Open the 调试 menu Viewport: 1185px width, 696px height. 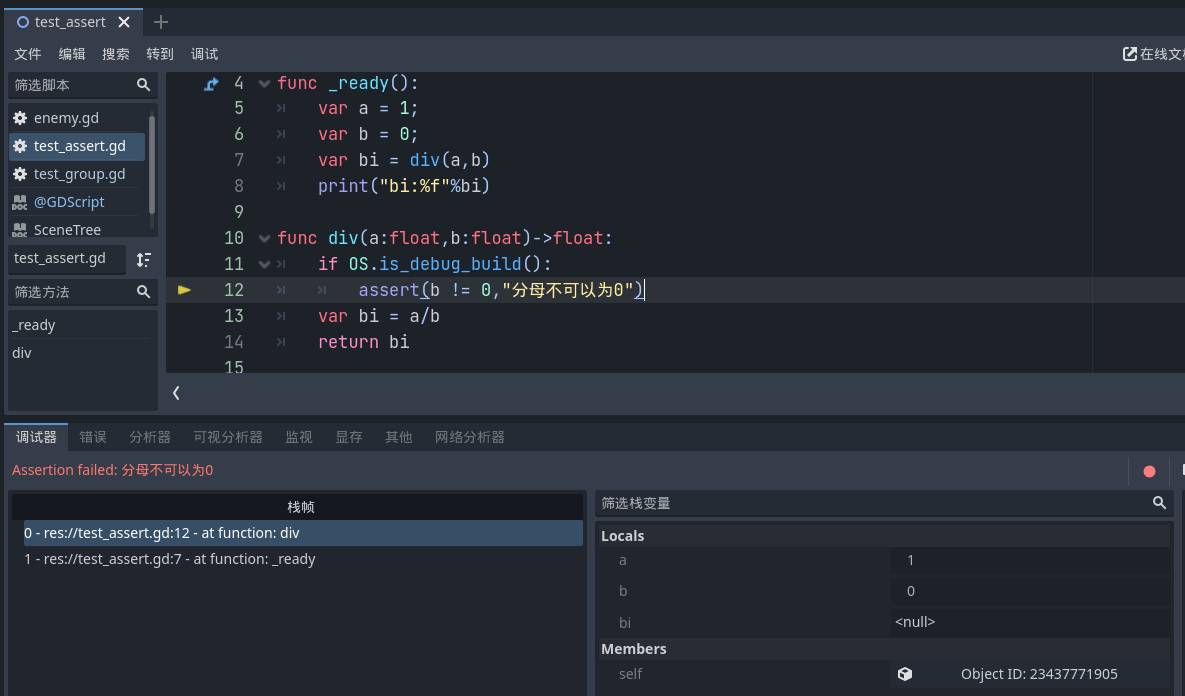coord(204,54)
